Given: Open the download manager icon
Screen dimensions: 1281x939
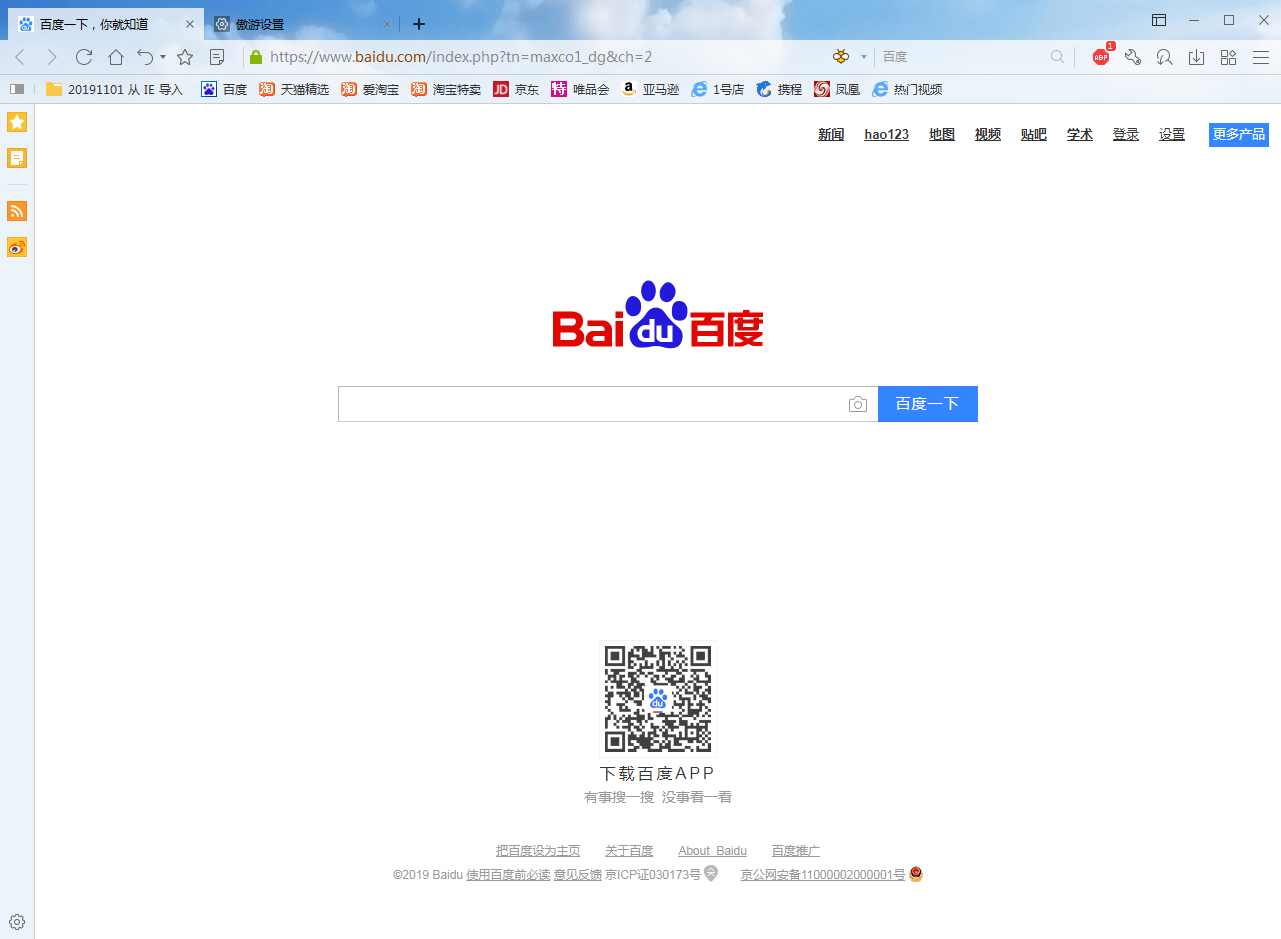Looking at the screenshot, I should (1196, 56).
